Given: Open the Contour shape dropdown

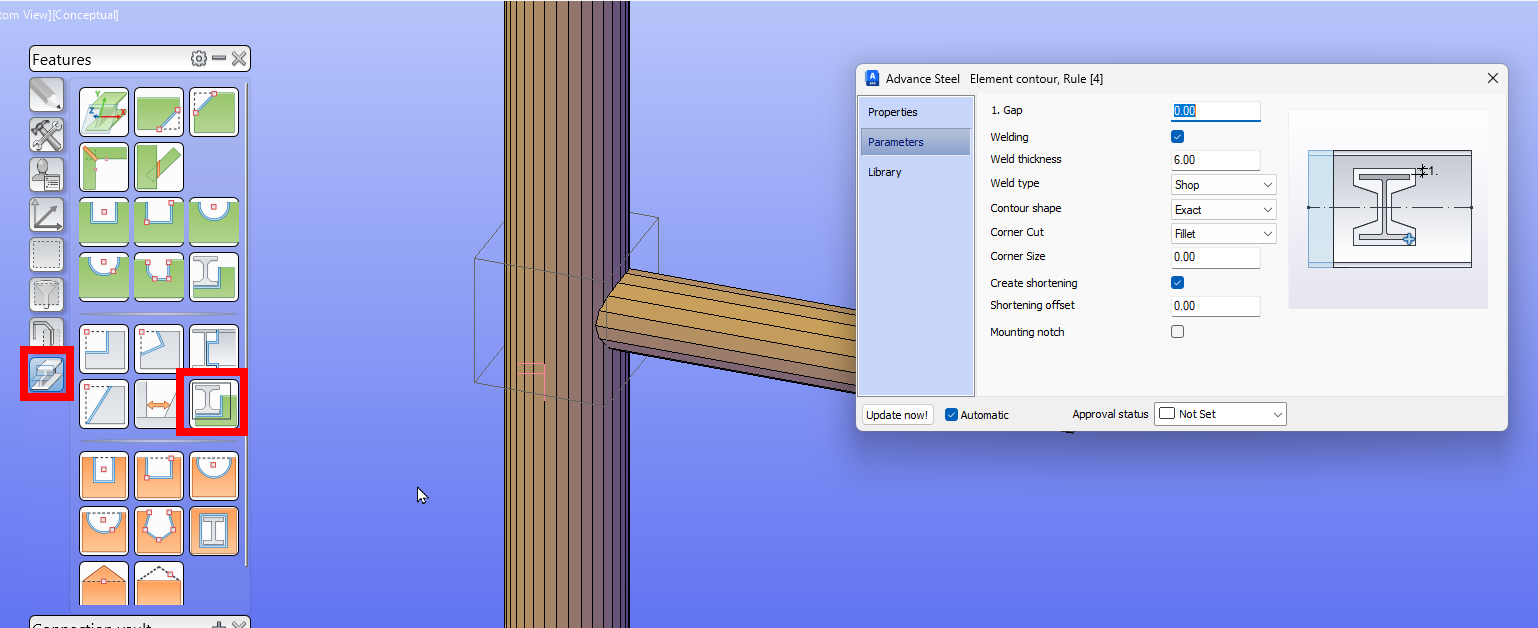Looking at the screenshot, I should point(1224,210).
